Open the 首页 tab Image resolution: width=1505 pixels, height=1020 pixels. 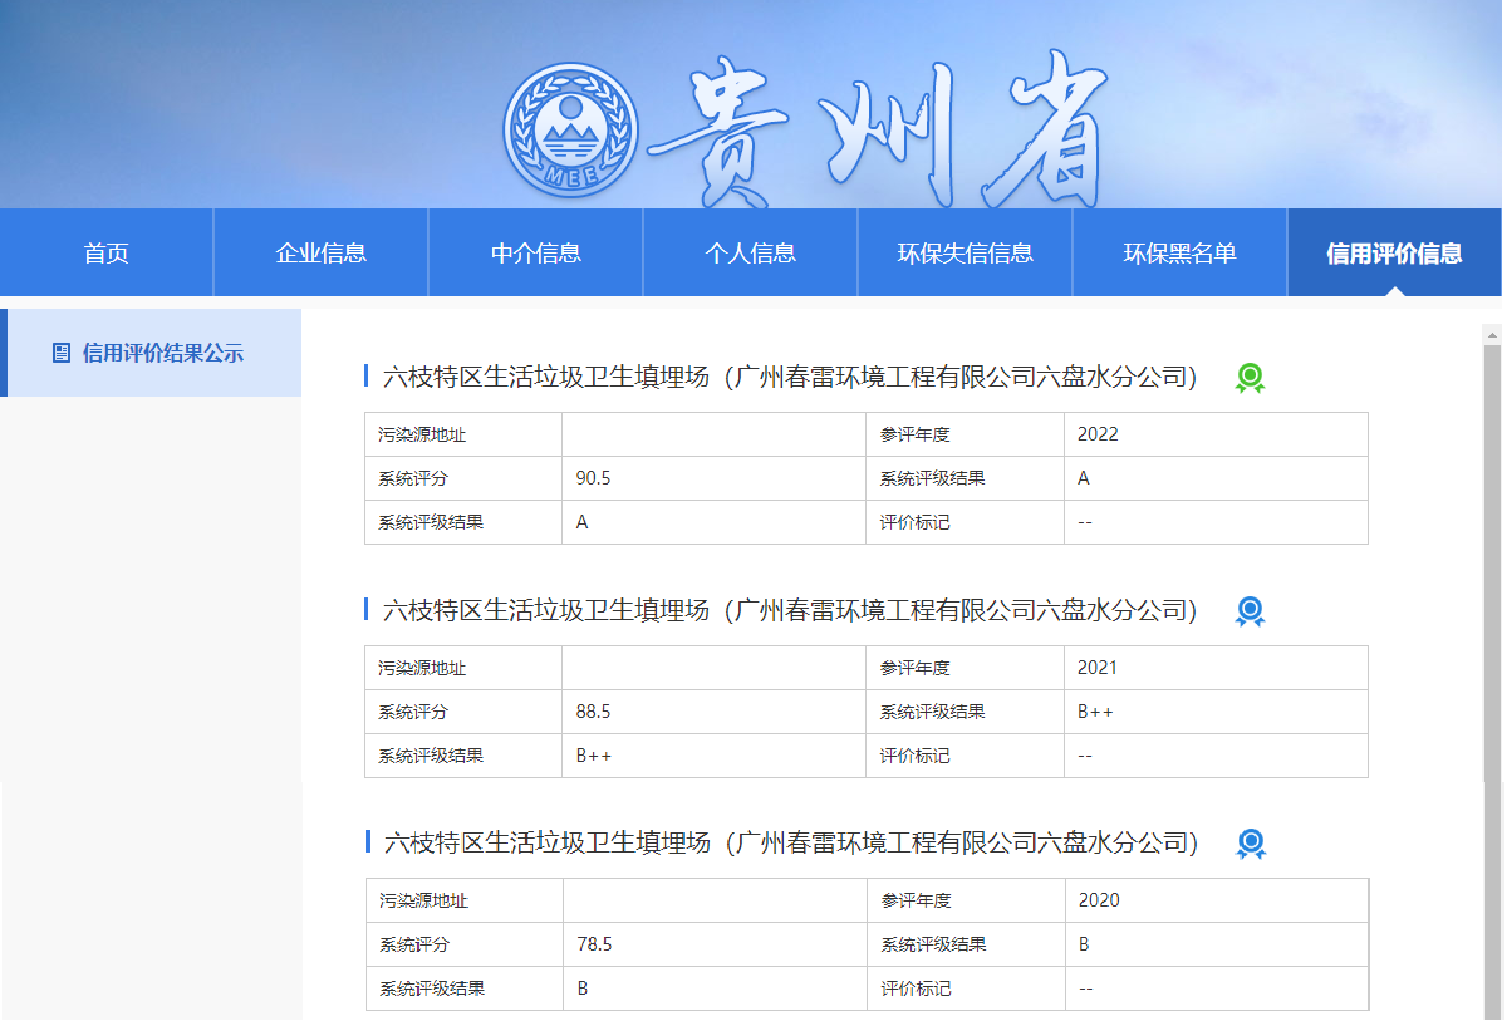pyautogui.click(x=106, y=252)
